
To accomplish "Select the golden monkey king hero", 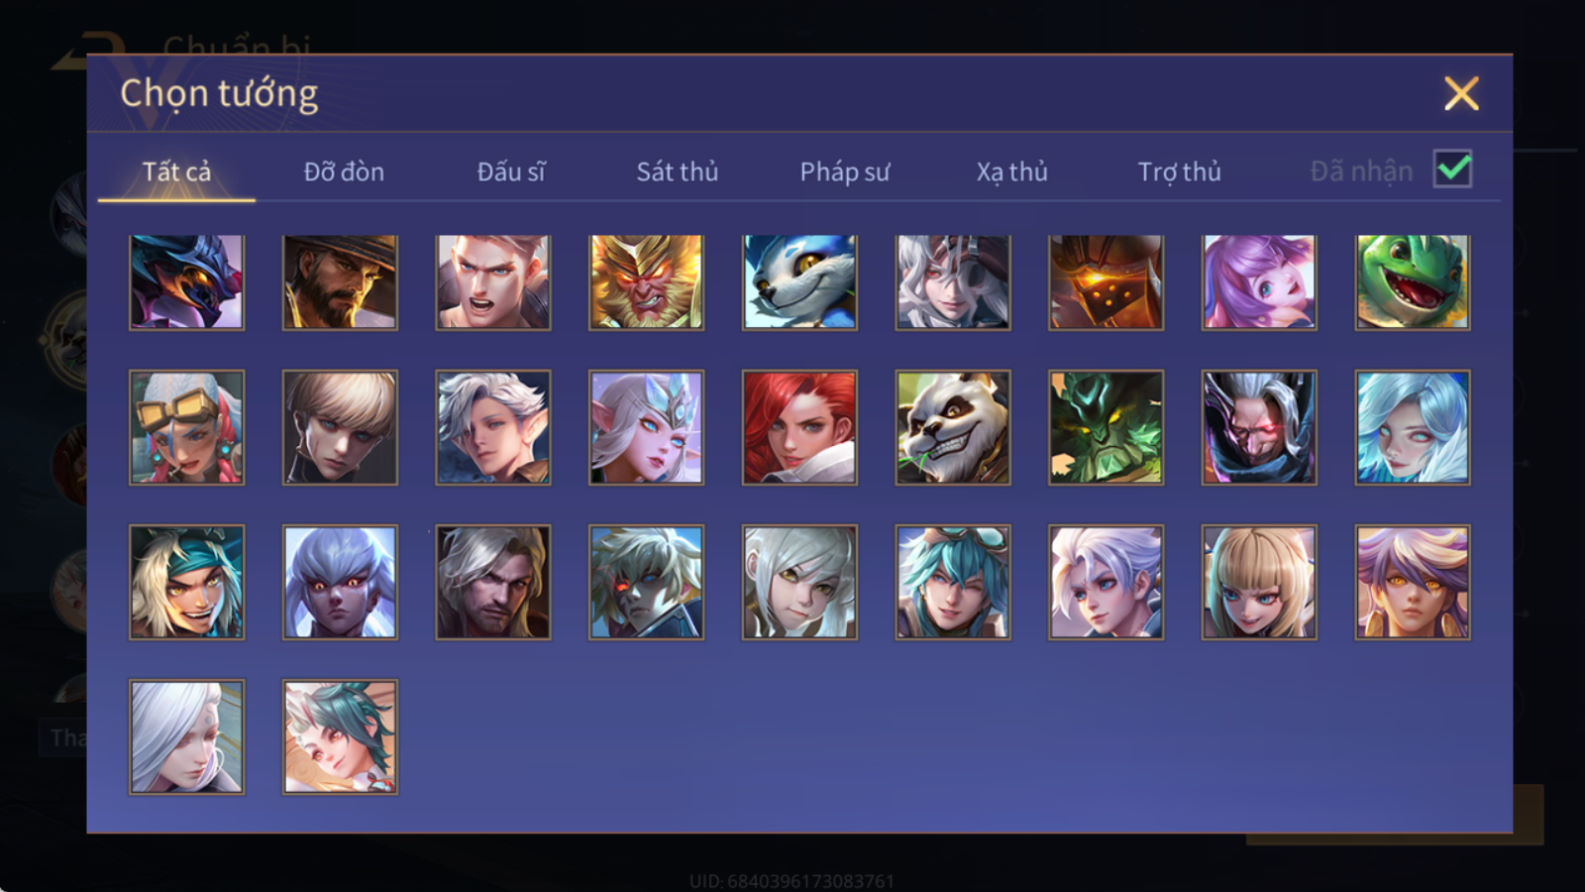I will 646,282.
